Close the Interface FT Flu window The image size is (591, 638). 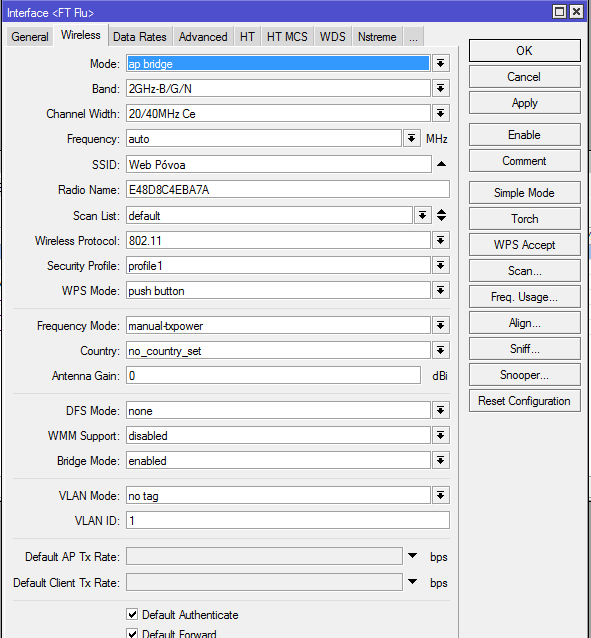coord(576,11)
